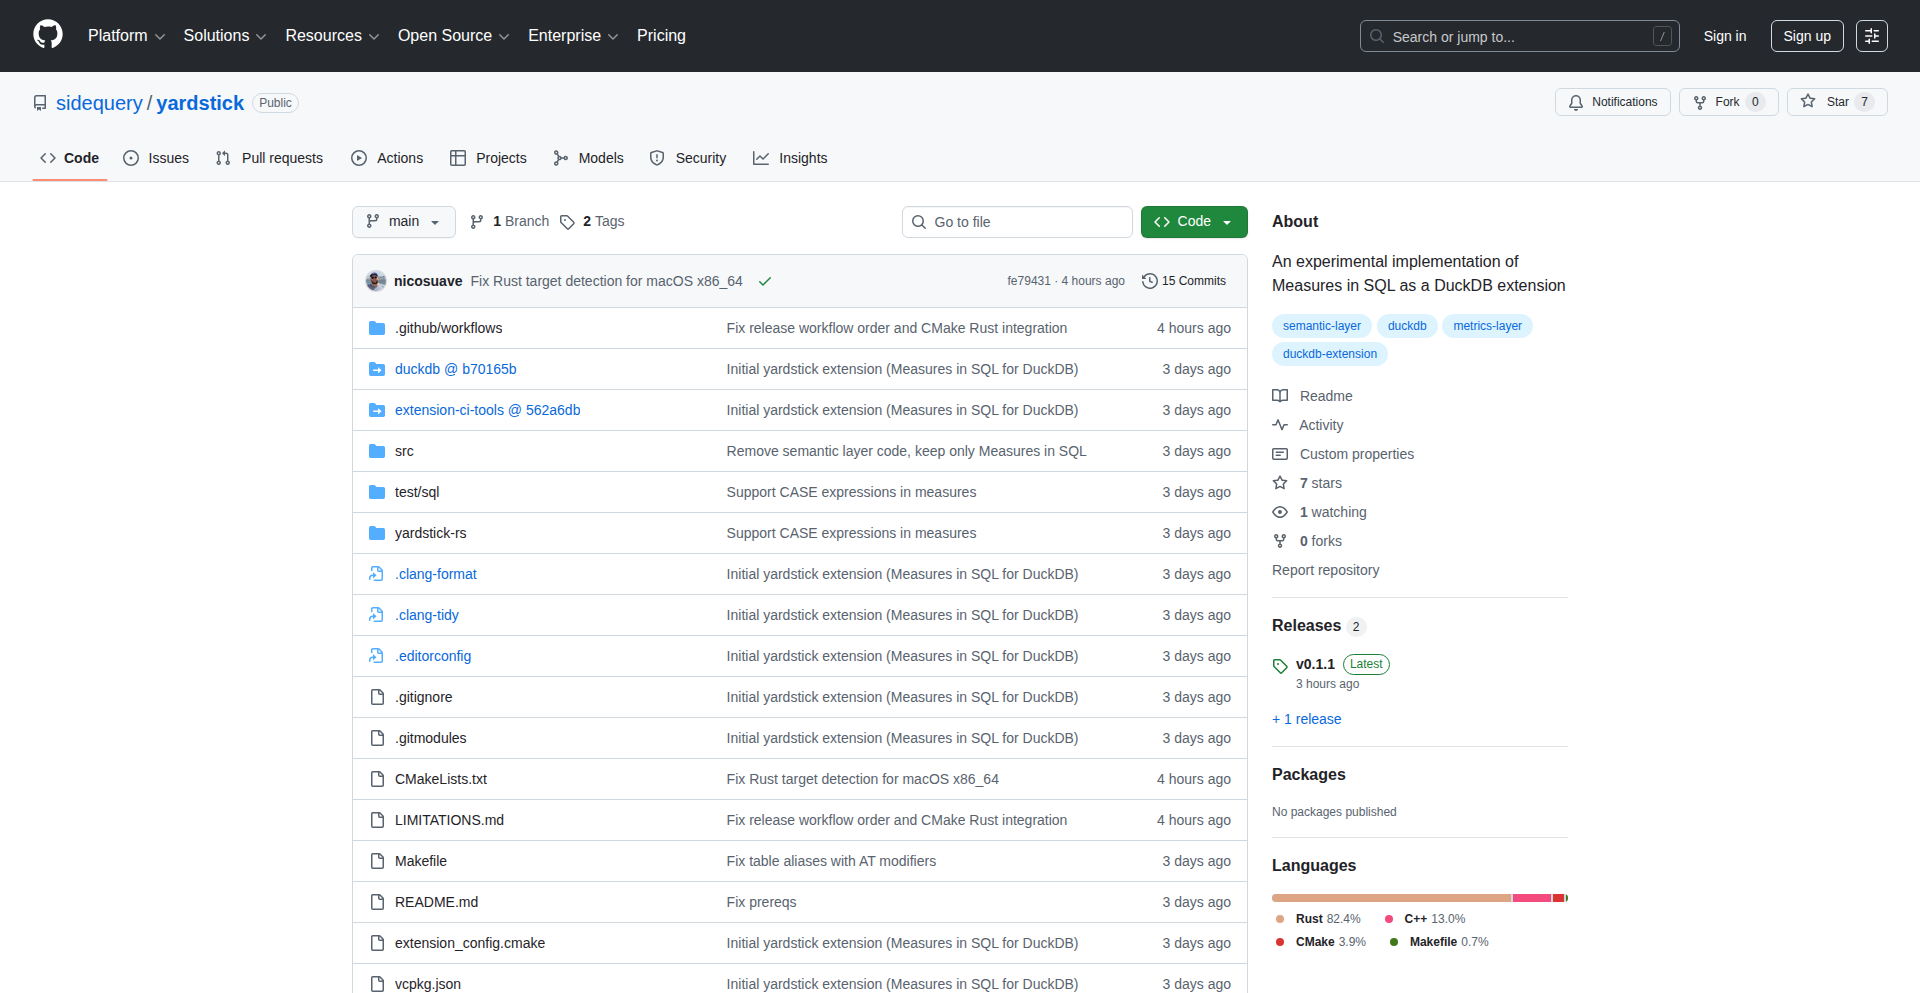
Task: Click the Rust segment of language bar
Action: (x=1390, y=897)
